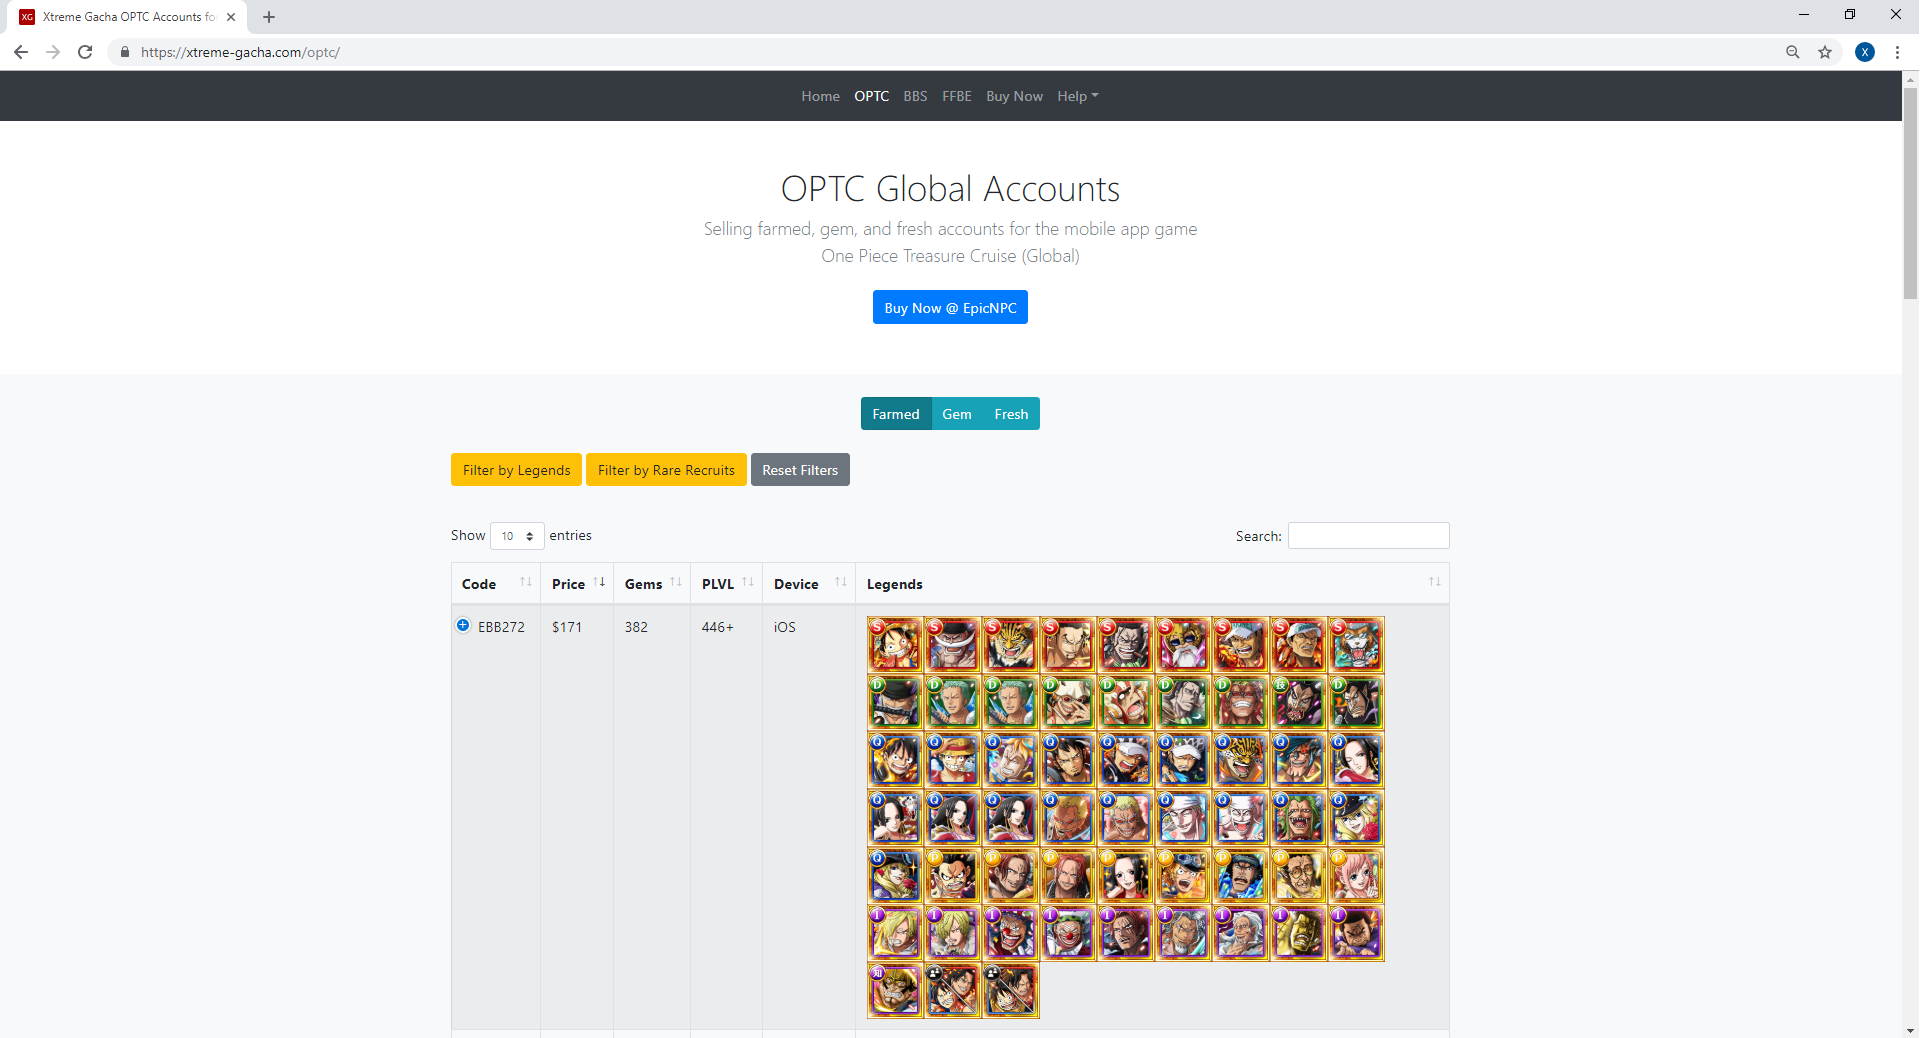The height and width of the screenshot is (1038, 1922).
Task: Open the browser zoom magnifier icon
Action: pos(1793,52)
